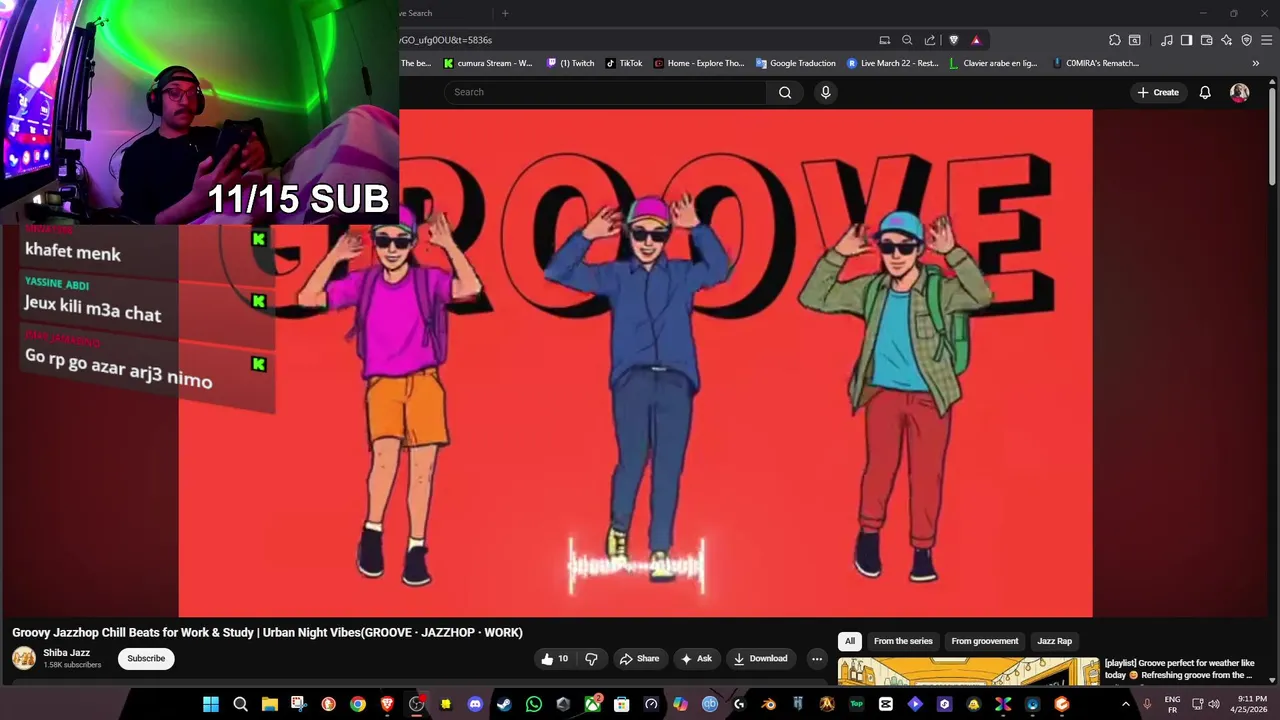Open File Explorer from taskbar
The height and width of the screenshot is (720, 1280).
coord(269,704)
